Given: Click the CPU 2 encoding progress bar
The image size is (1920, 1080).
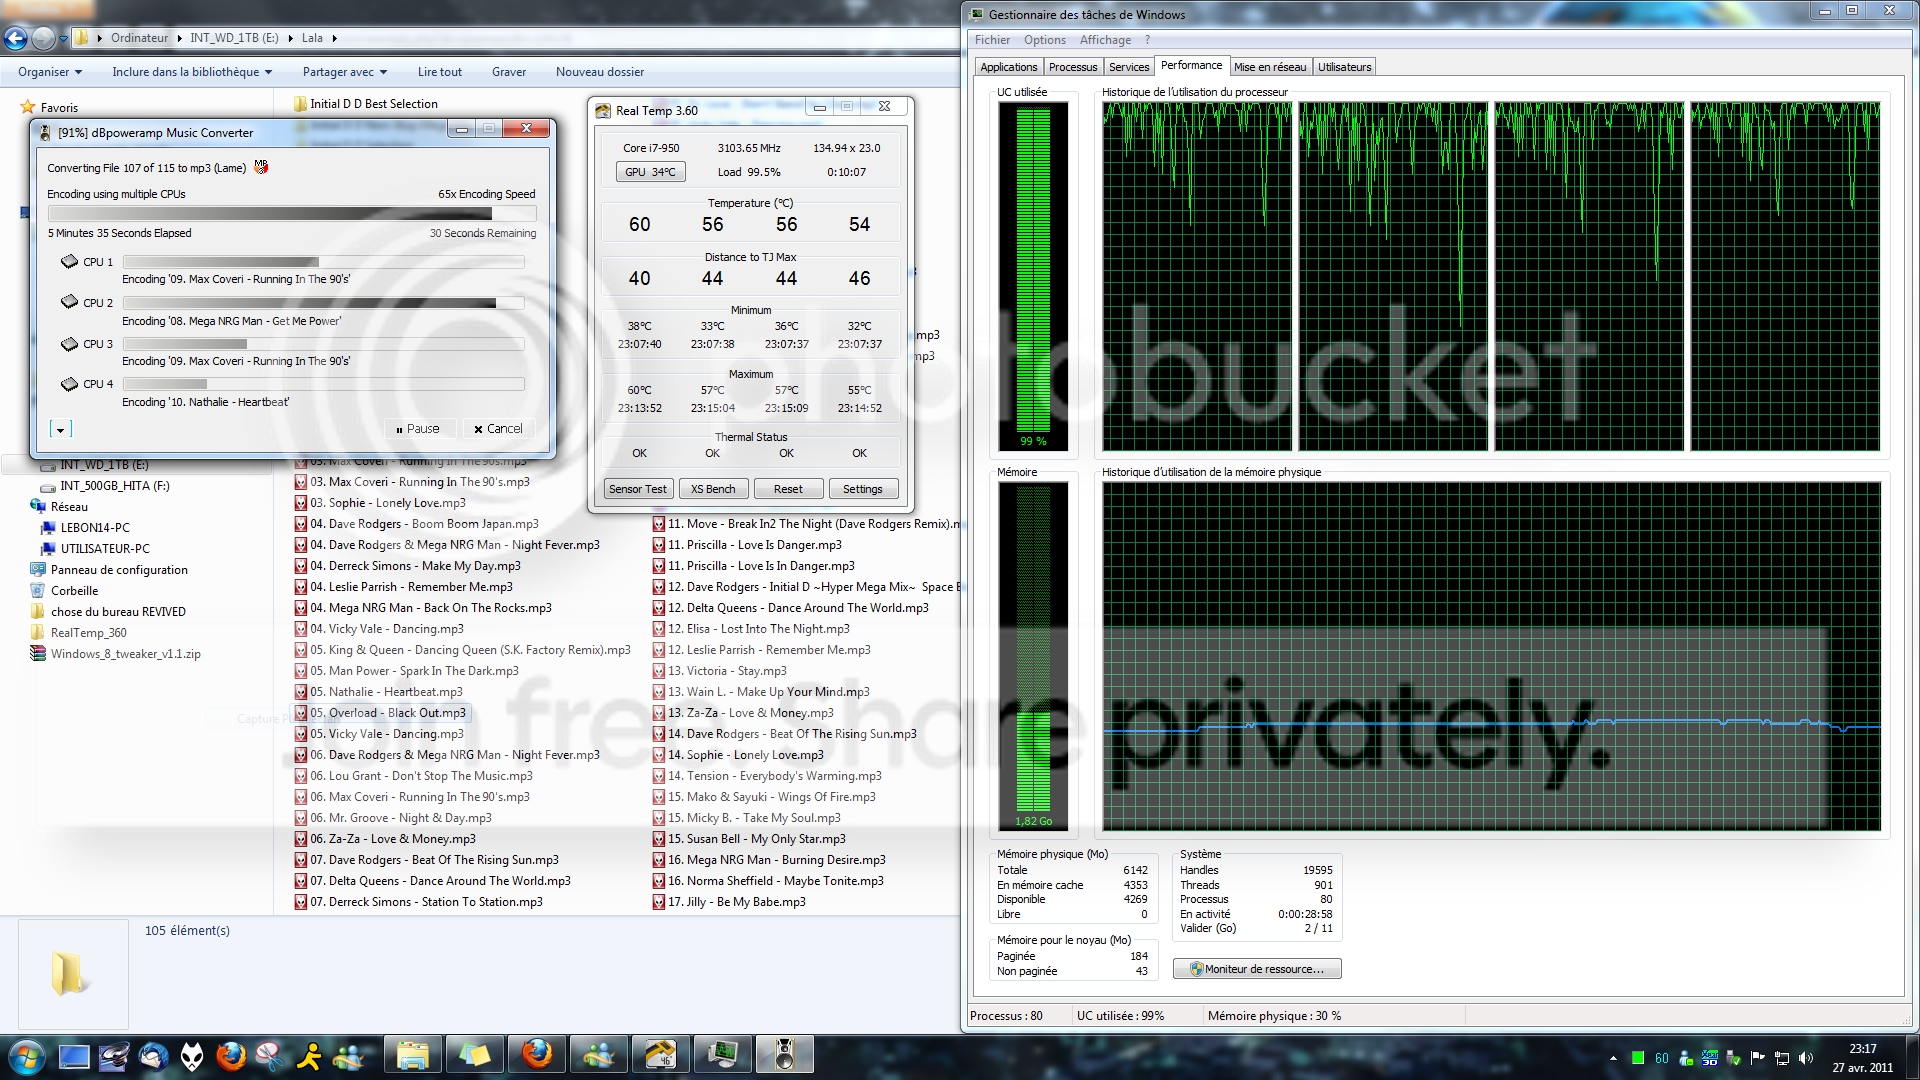Looking at the screenshot, I should point(323,302).
